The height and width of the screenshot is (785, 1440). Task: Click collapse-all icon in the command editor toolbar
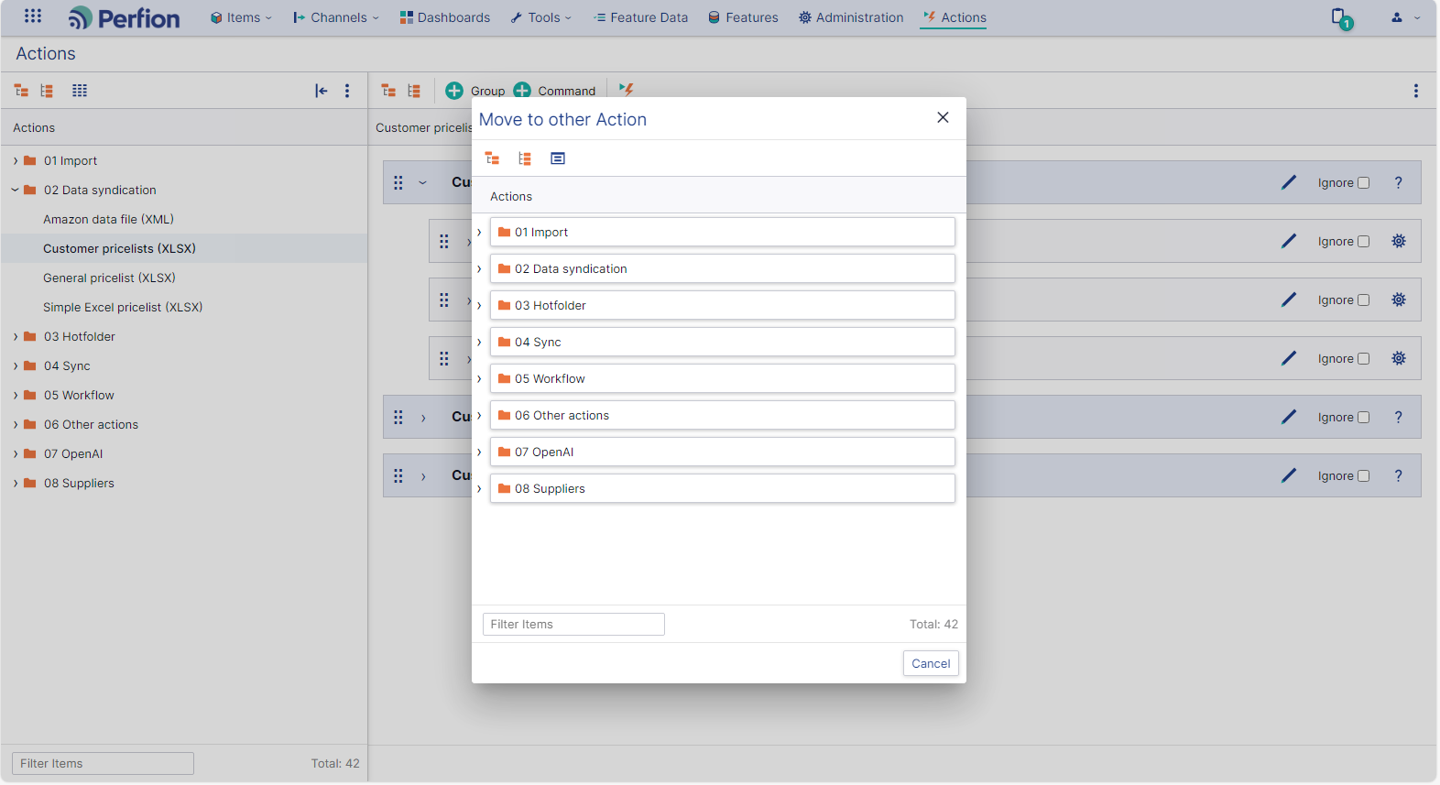388,90
